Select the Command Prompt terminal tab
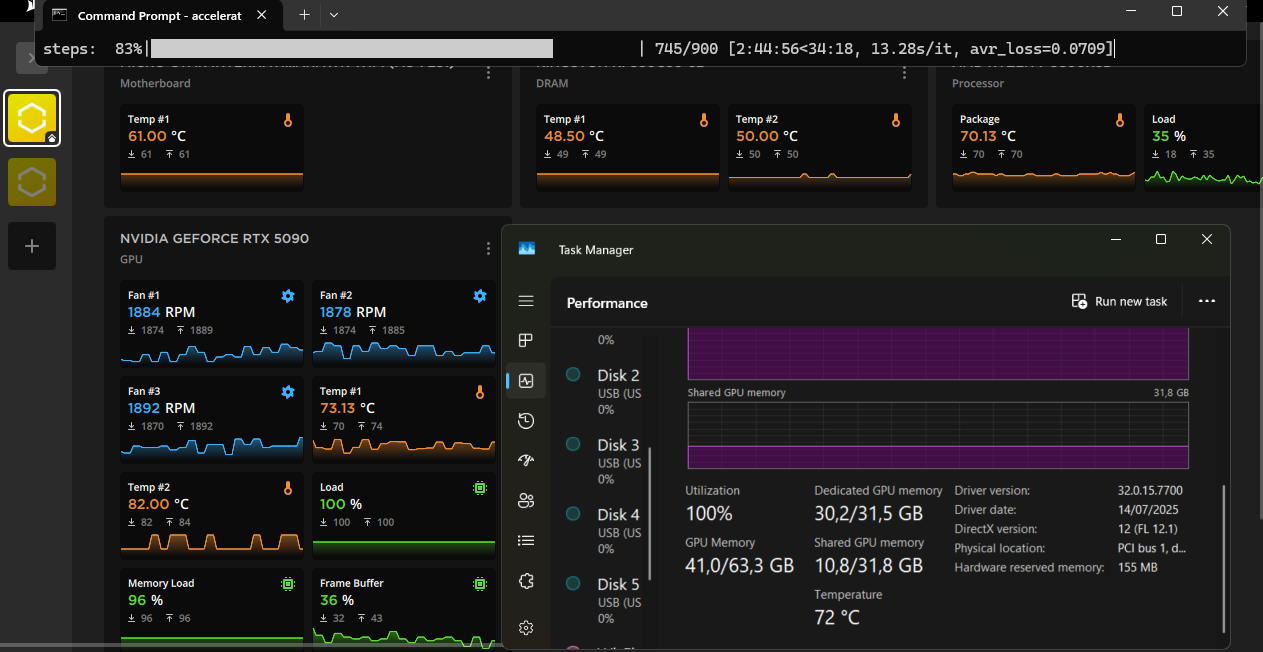1263x652 pixels. [x=160, y=15]
